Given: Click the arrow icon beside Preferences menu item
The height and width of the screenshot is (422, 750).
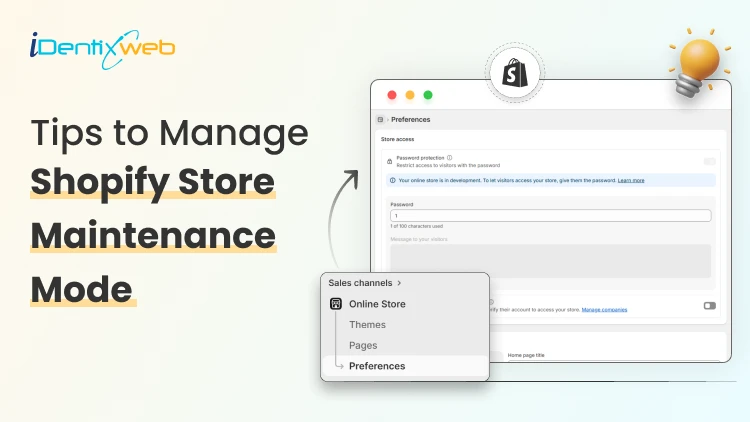Looking at the screenshot, I should click(339, 366).
